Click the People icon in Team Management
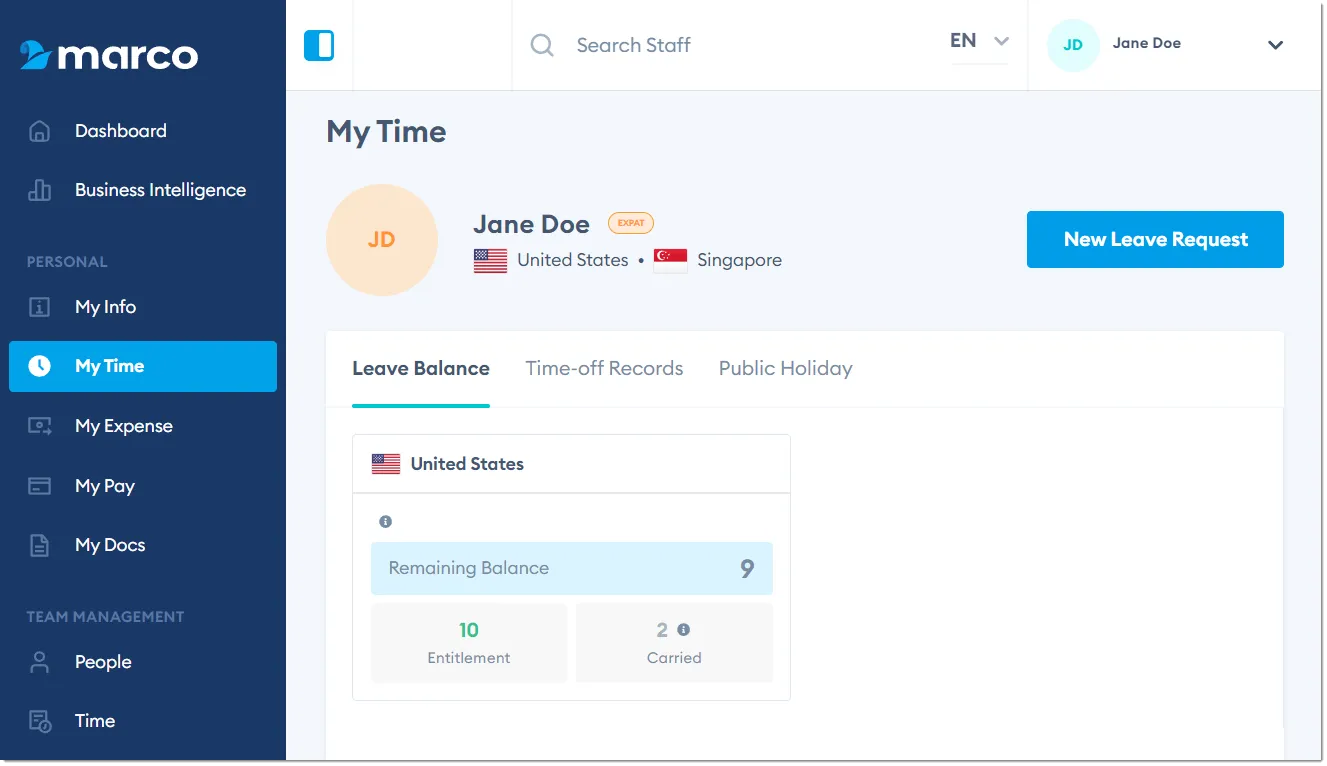 [x=39, y=662]
